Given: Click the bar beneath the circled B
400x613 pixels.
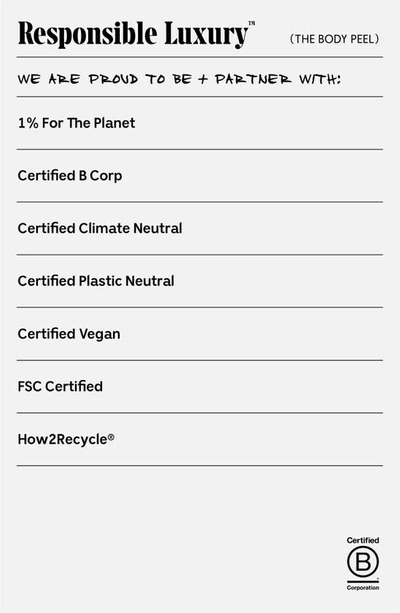Looking at the screenshot, I should tap(363, 582).
